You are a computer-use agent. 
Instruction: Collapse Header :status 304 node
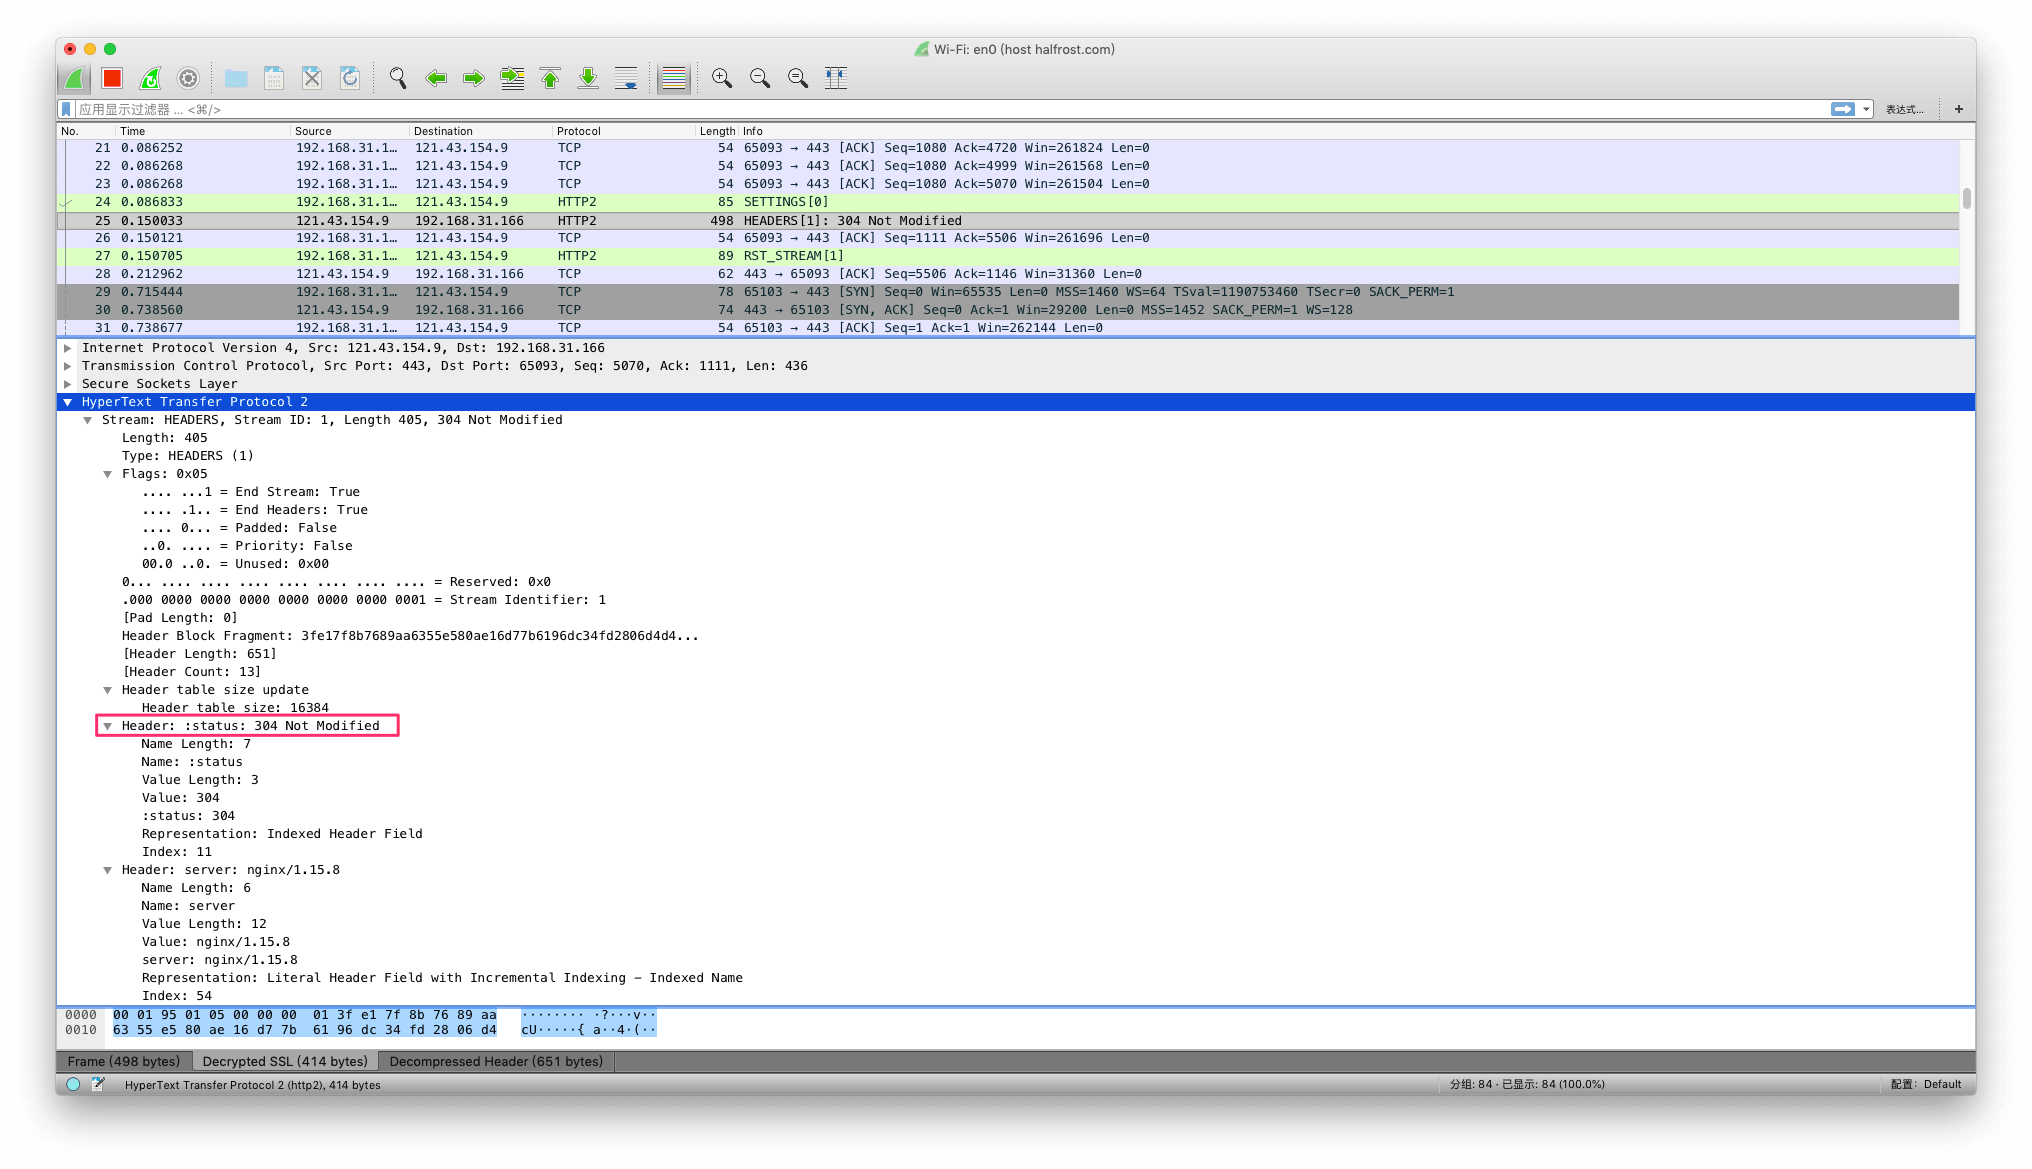tap(107, 726)
